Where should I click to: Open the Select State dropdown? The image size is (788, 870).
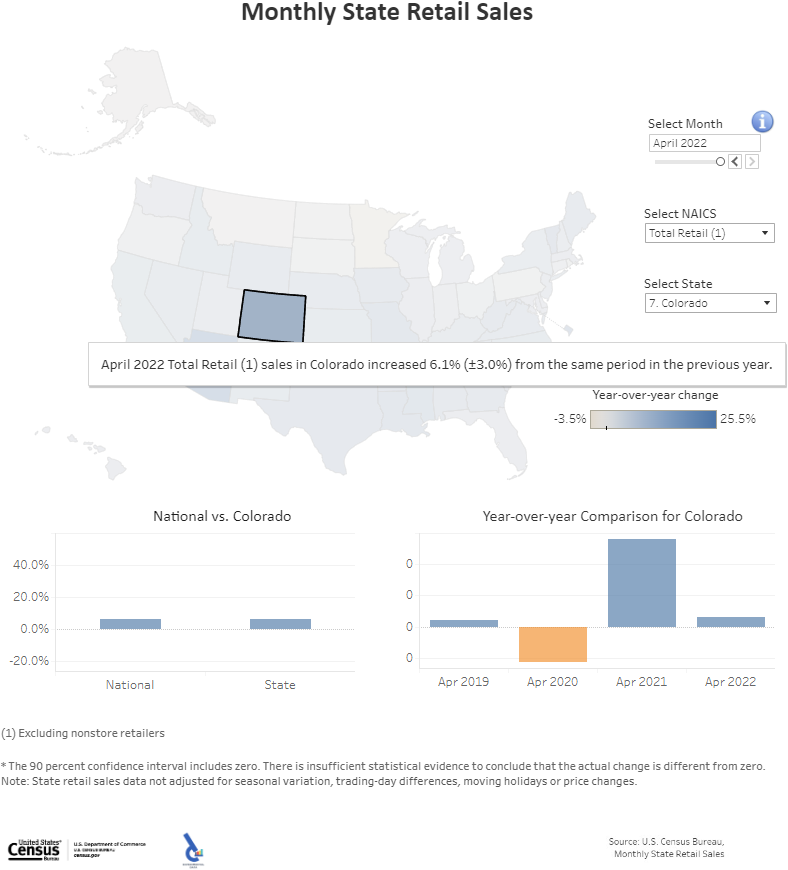tap(710, 302)
